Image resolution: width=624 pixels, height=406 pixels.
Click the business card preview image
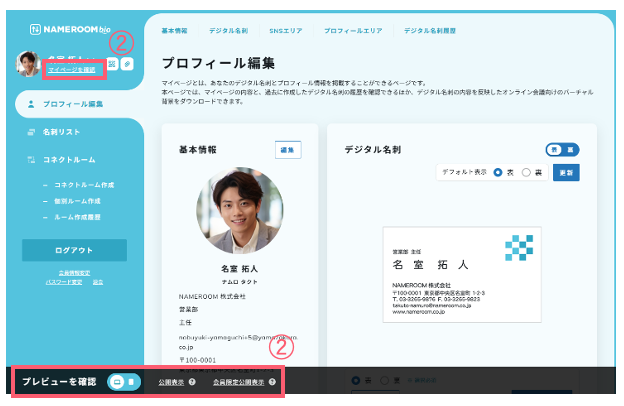pyautogui.click(x=462, y=275)
